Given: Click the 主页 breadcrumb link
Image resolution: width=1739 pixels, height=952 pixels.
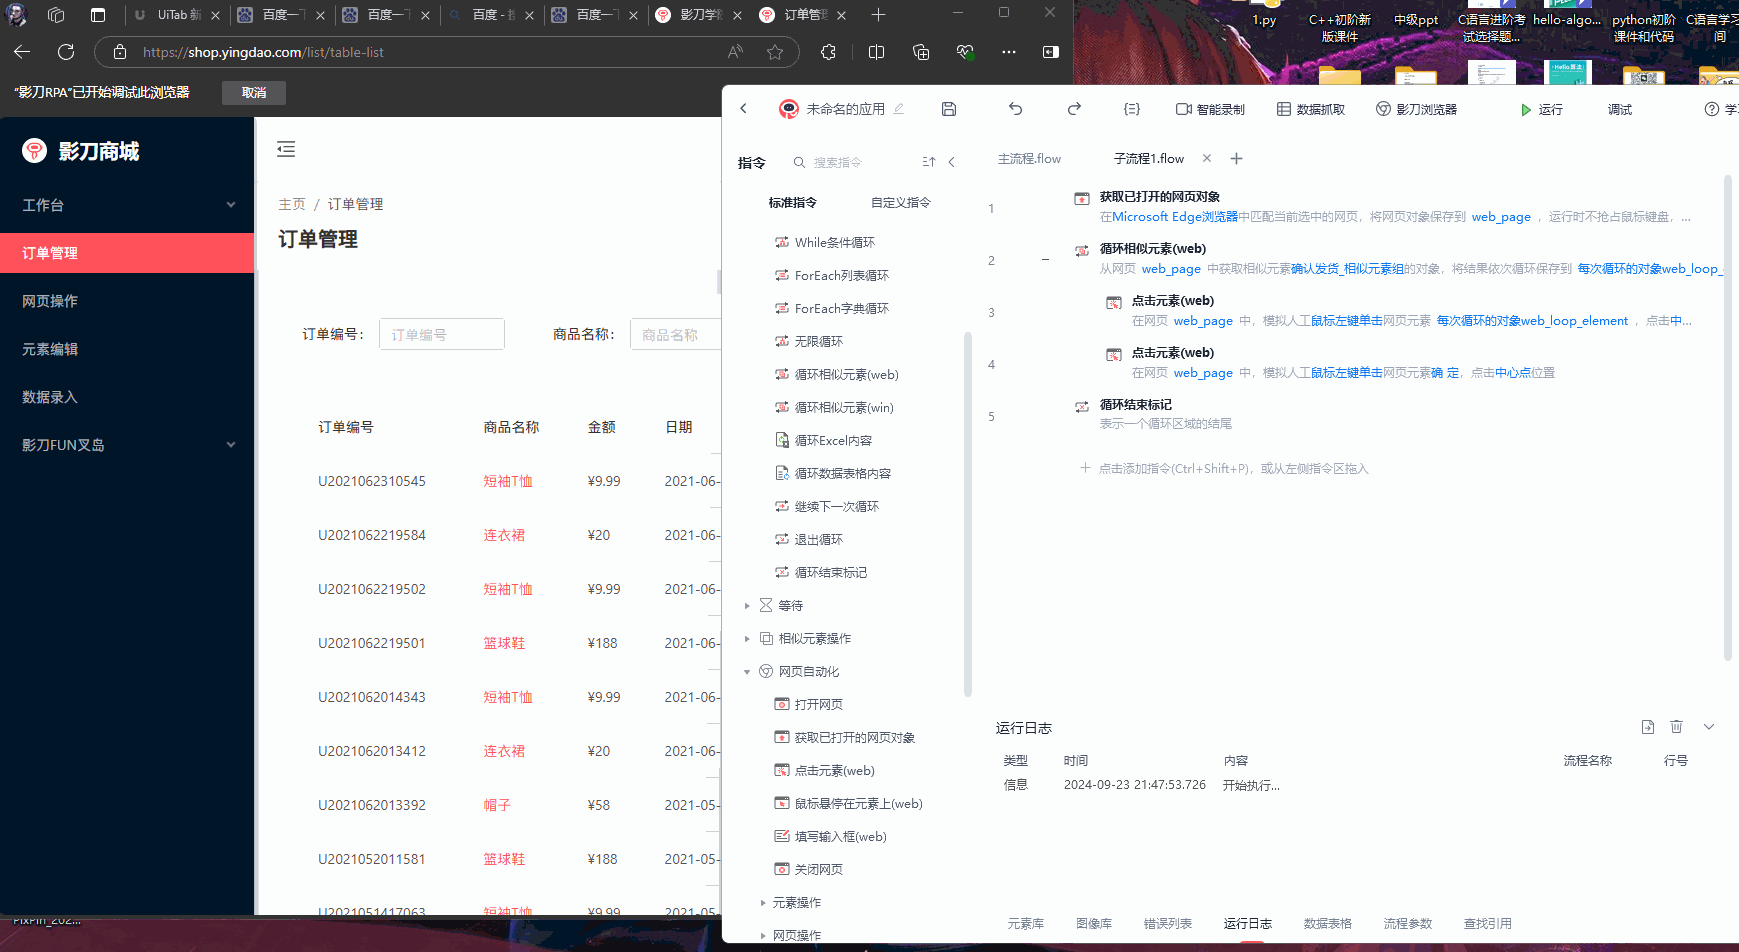Looking at the screenshot, I should [292, 204].
